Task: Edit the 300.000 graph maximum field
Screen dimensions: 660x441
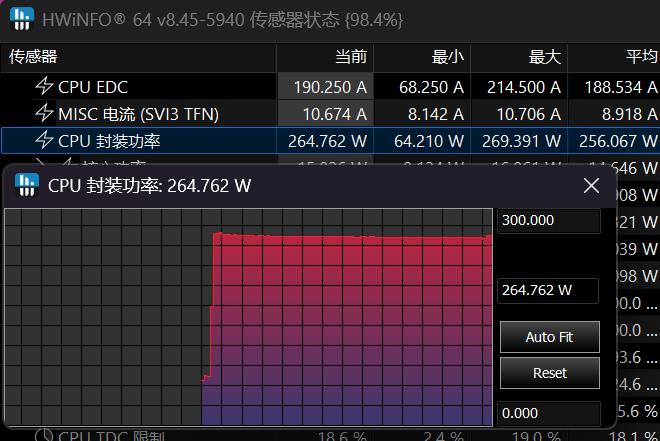Action: point(549,220)
